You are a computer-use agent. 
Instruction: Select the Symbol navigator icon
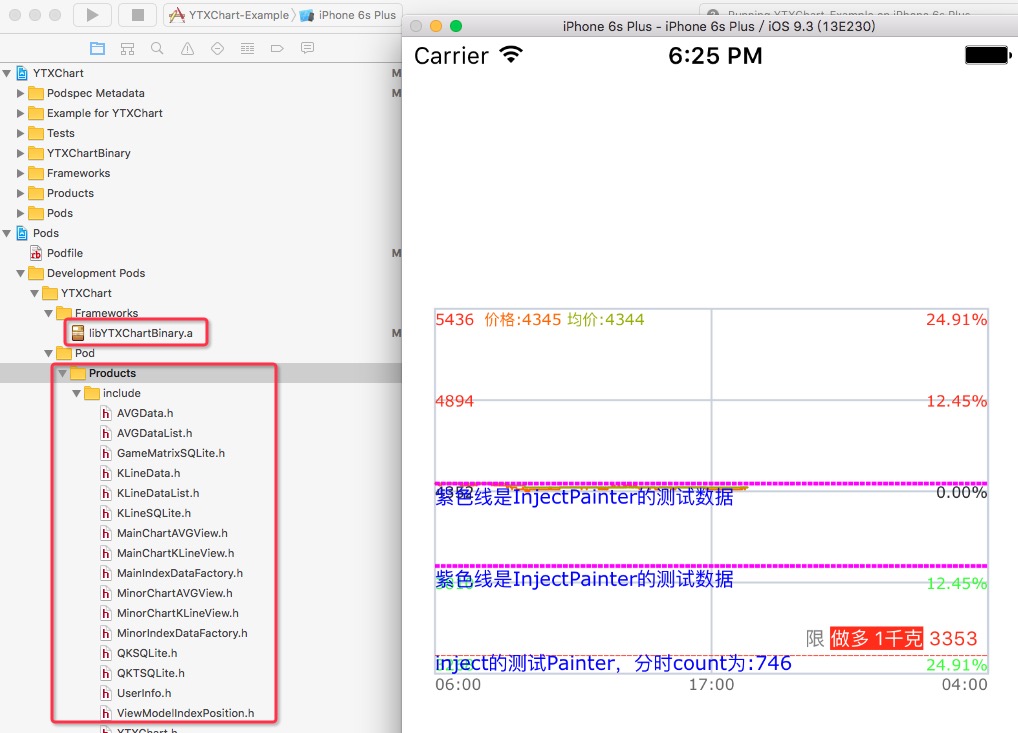(x=126, y=47)
